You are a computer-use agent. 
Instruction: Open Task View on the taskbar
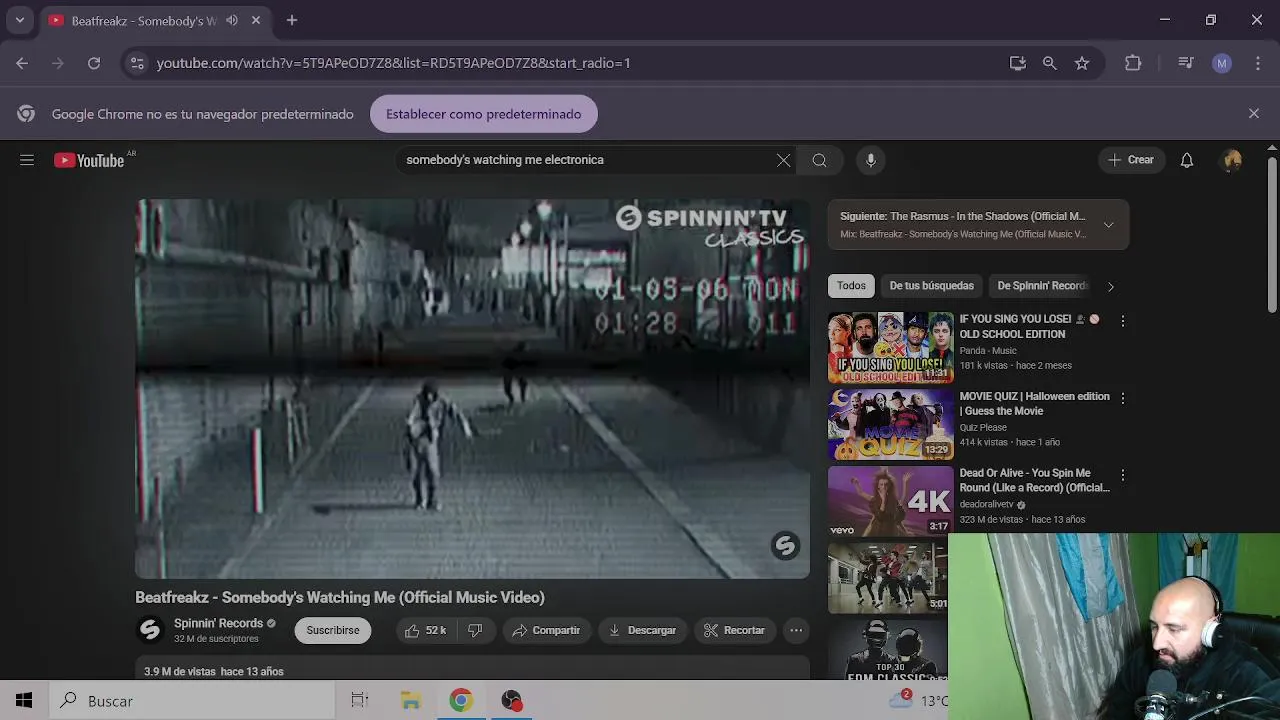point(360,701)
